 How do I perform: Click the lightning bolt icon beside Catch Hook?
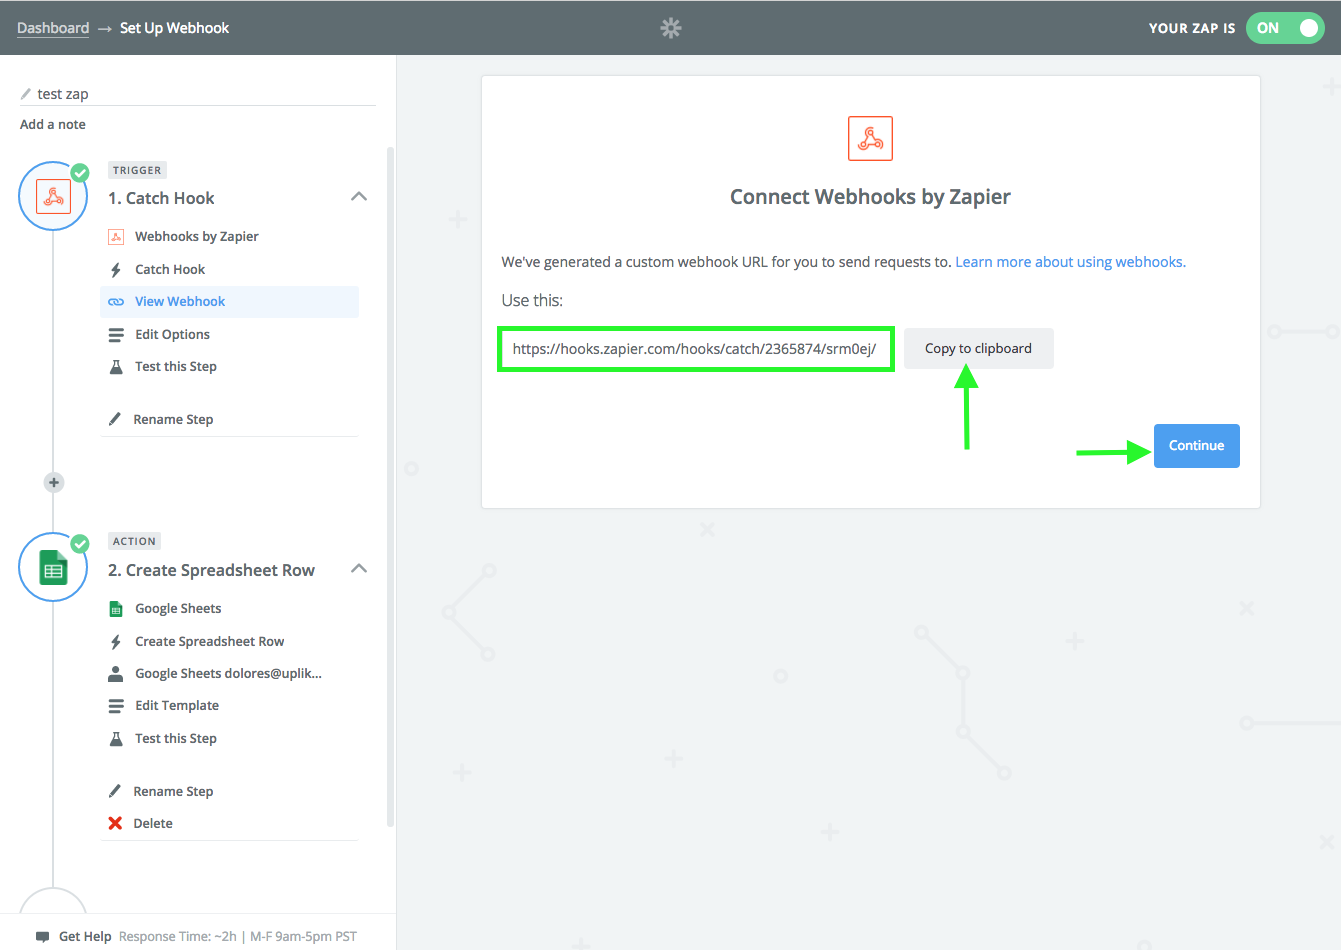click(x=116, y=270)
